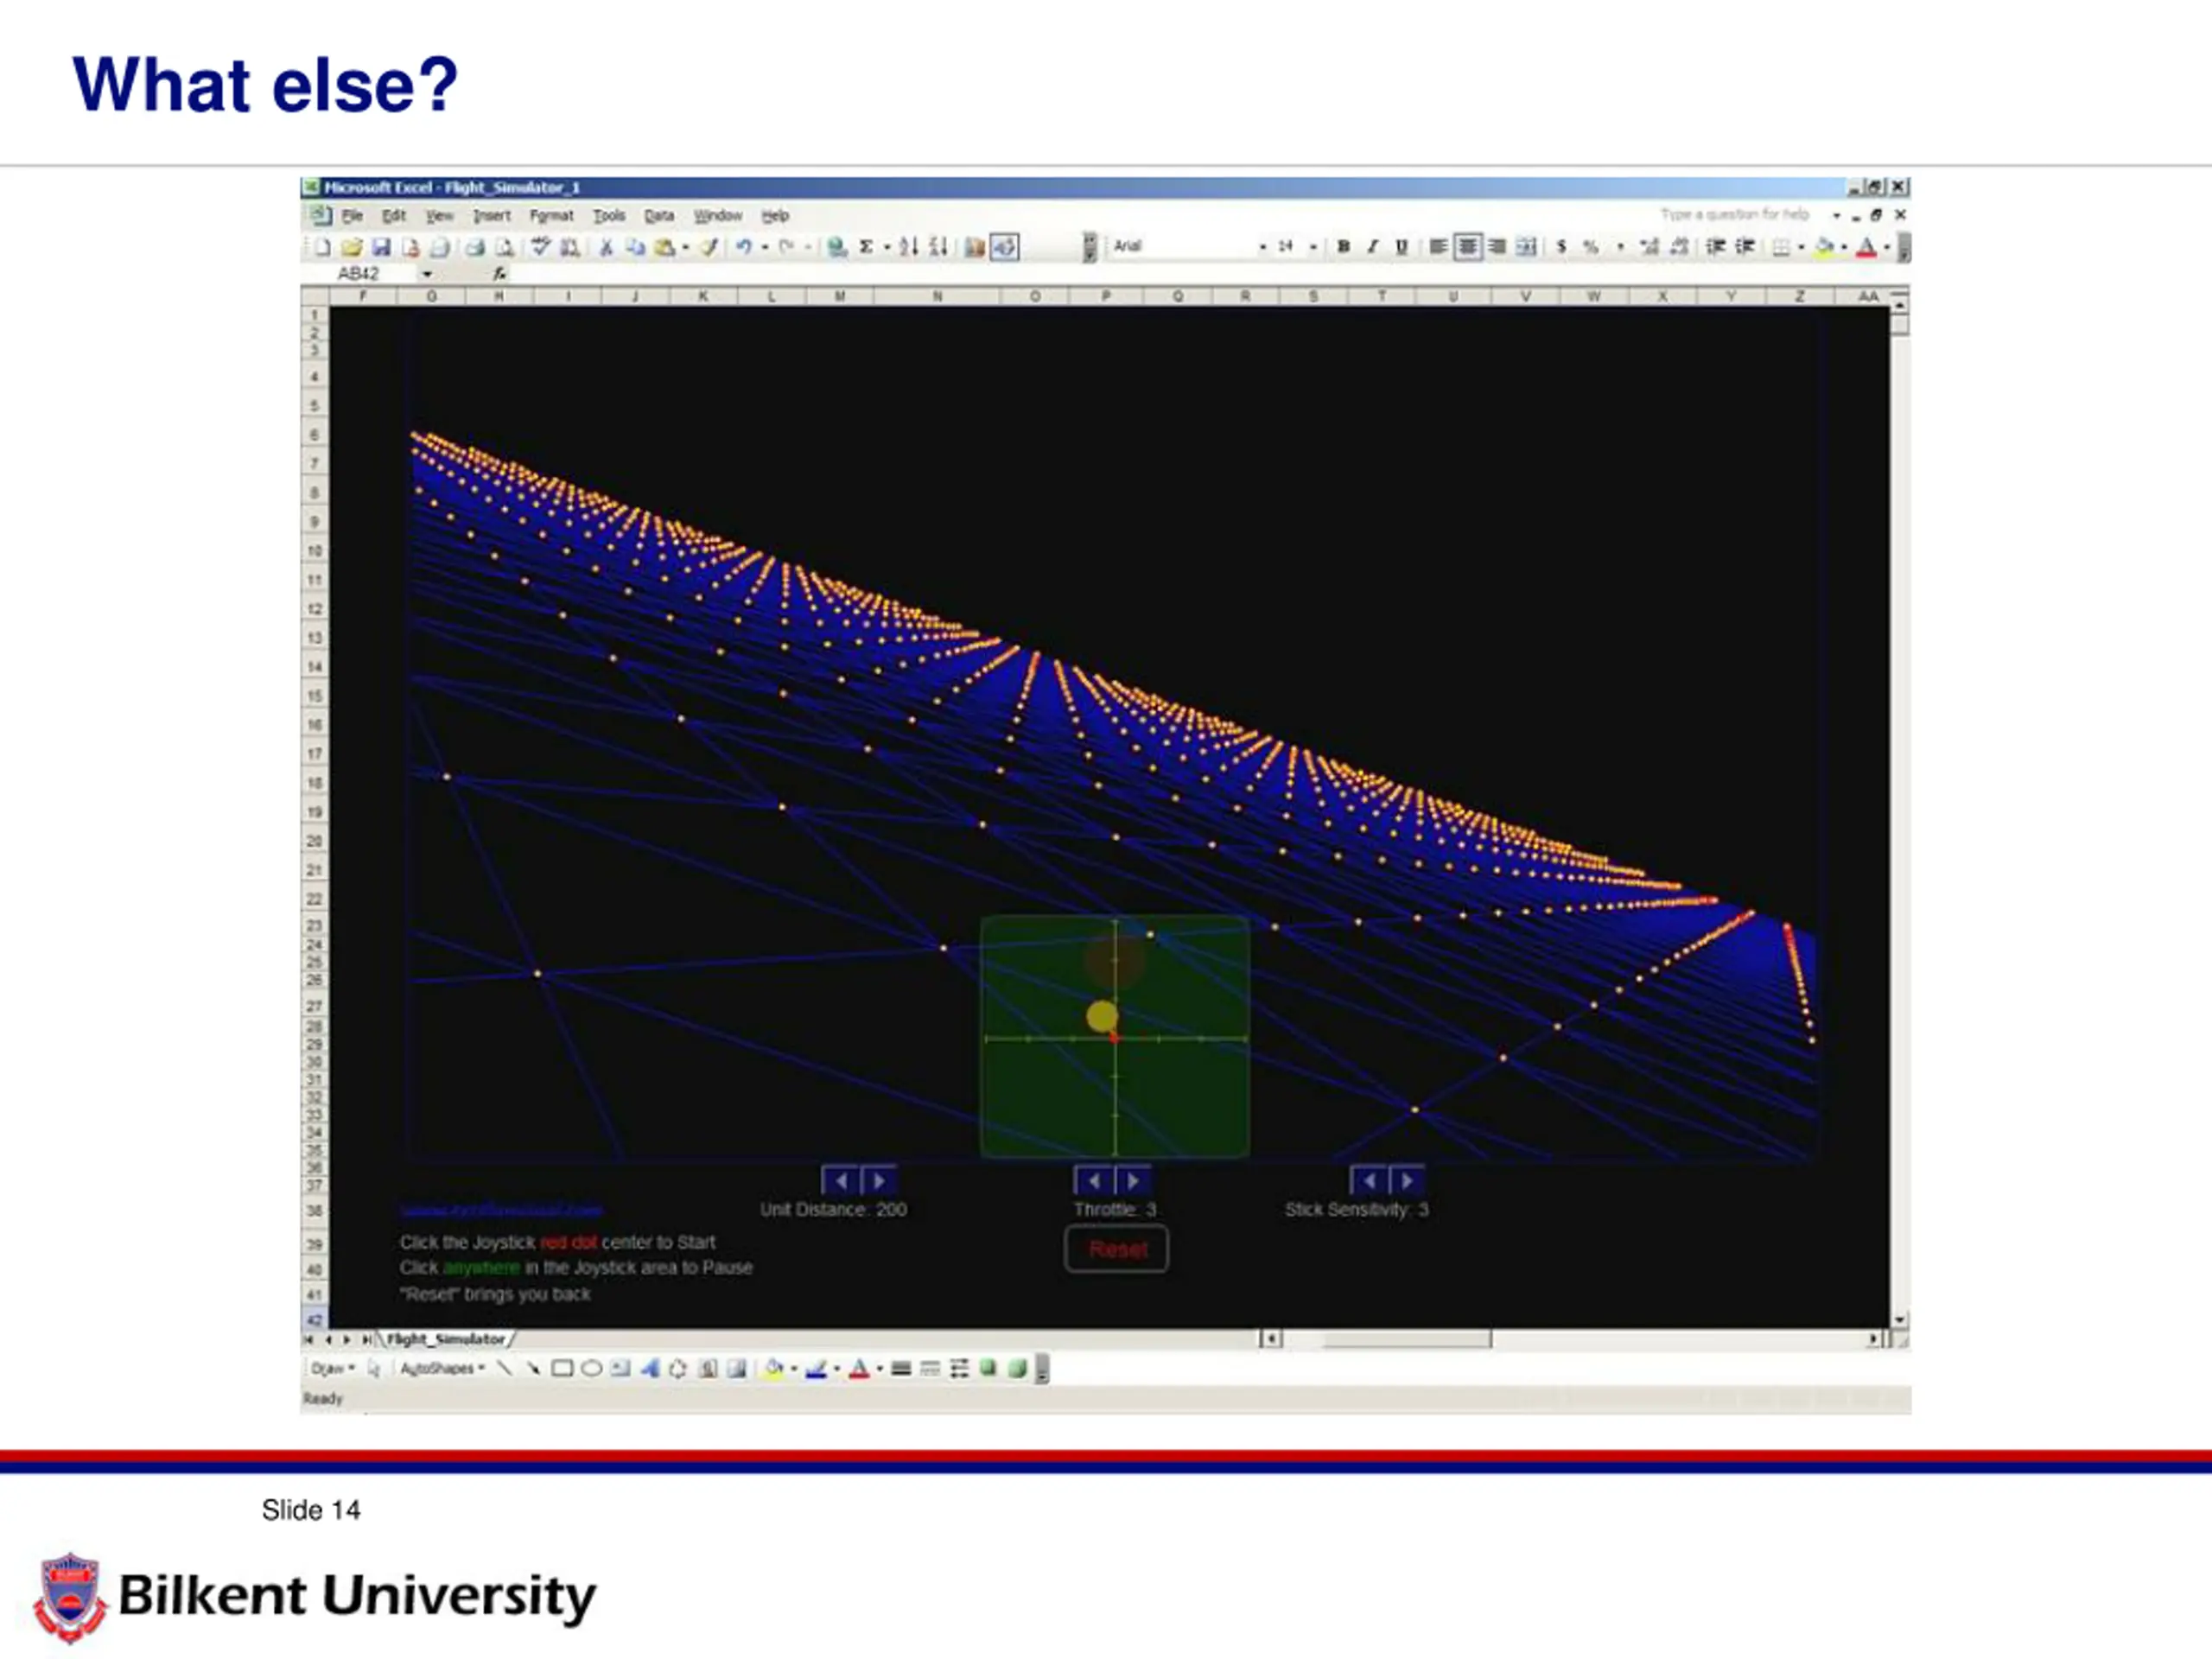Click the Currency style dollar icon
This screenshot has height=1659, width=2212.
click(1561, 247)
